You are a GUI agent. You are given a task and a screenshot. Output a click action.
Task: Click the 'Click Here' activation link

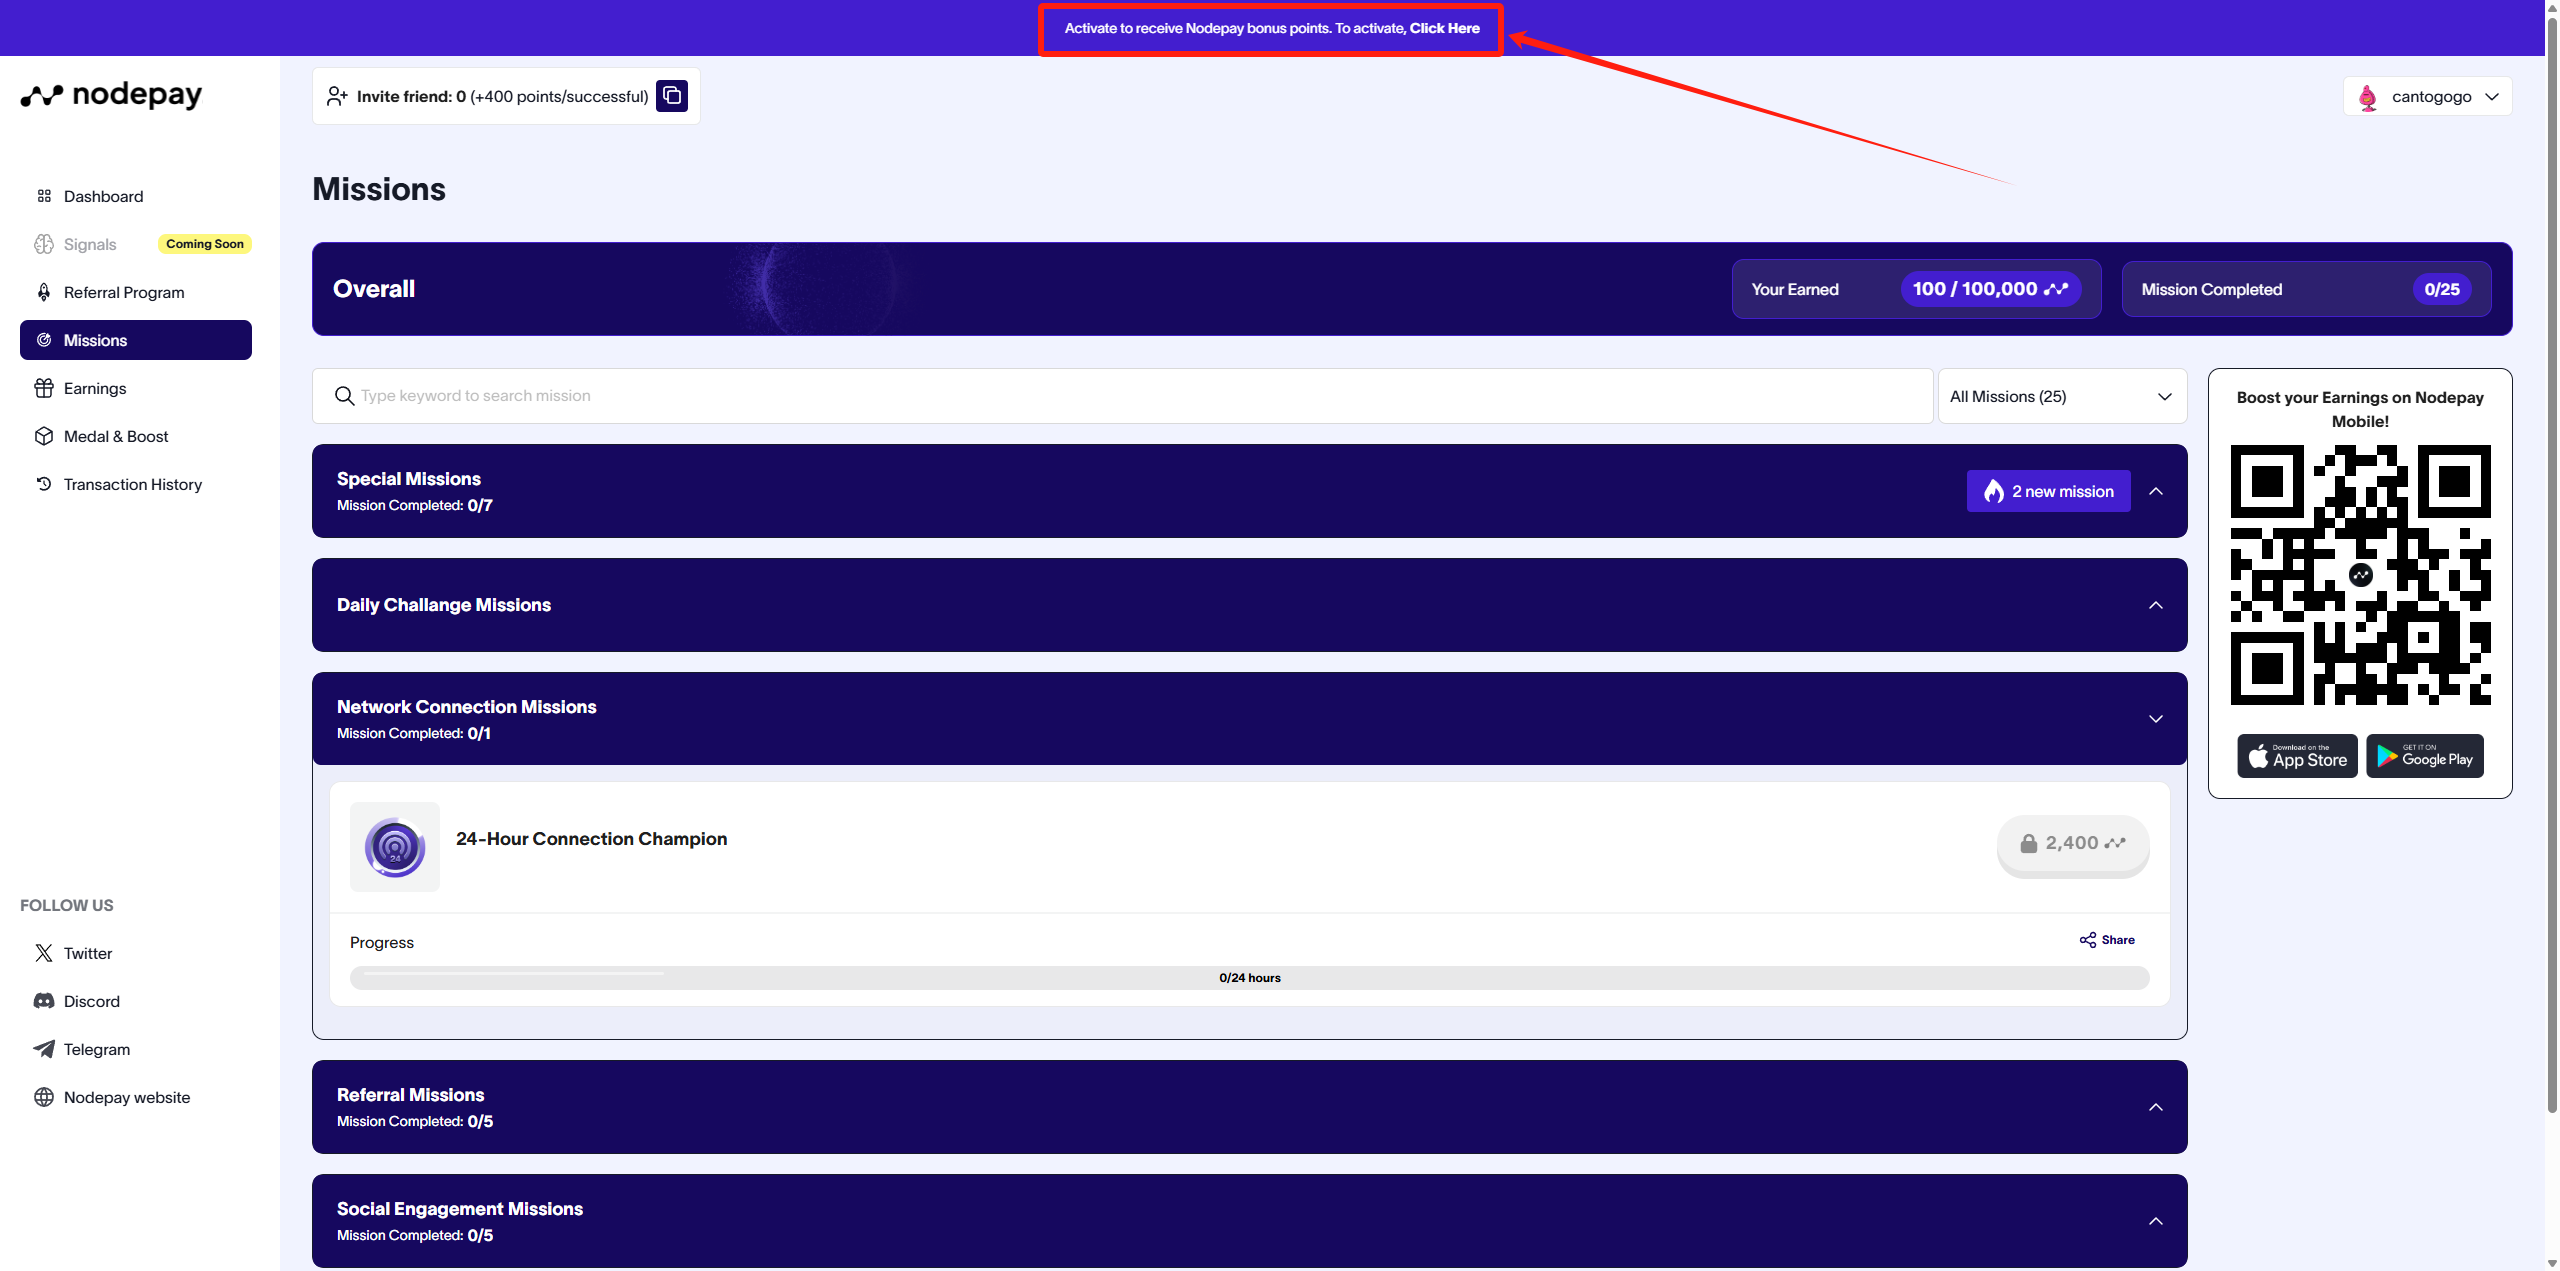pos(1444,28)
